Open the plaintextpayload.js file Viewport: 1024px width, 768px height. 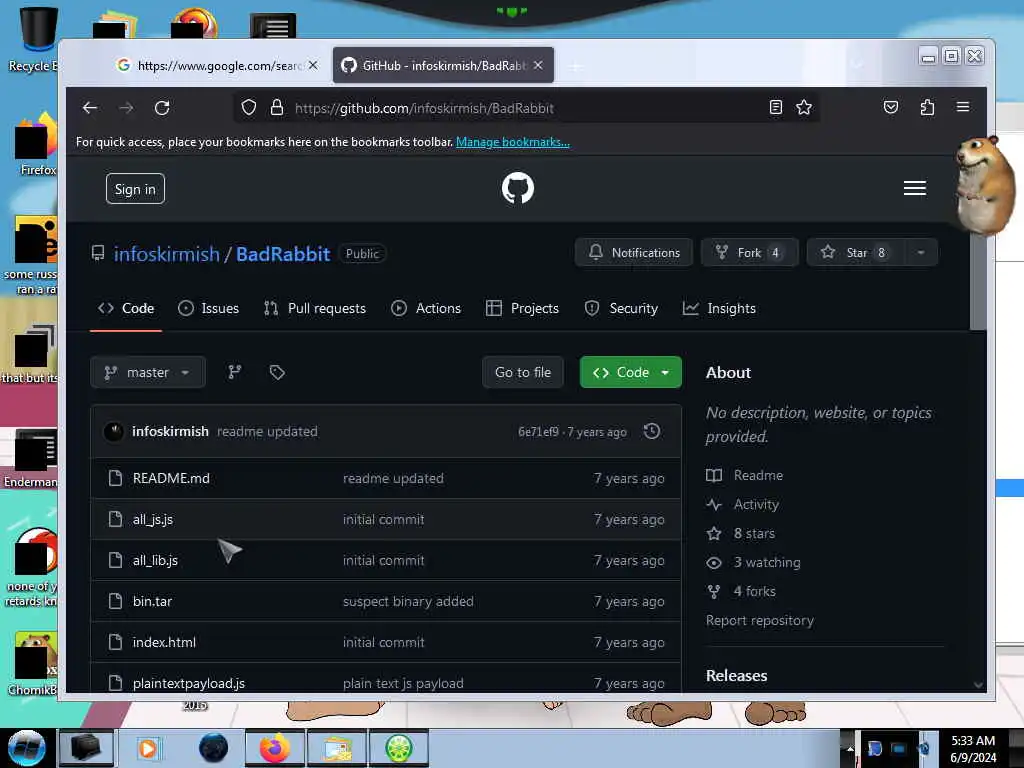[x=189, y=683]
